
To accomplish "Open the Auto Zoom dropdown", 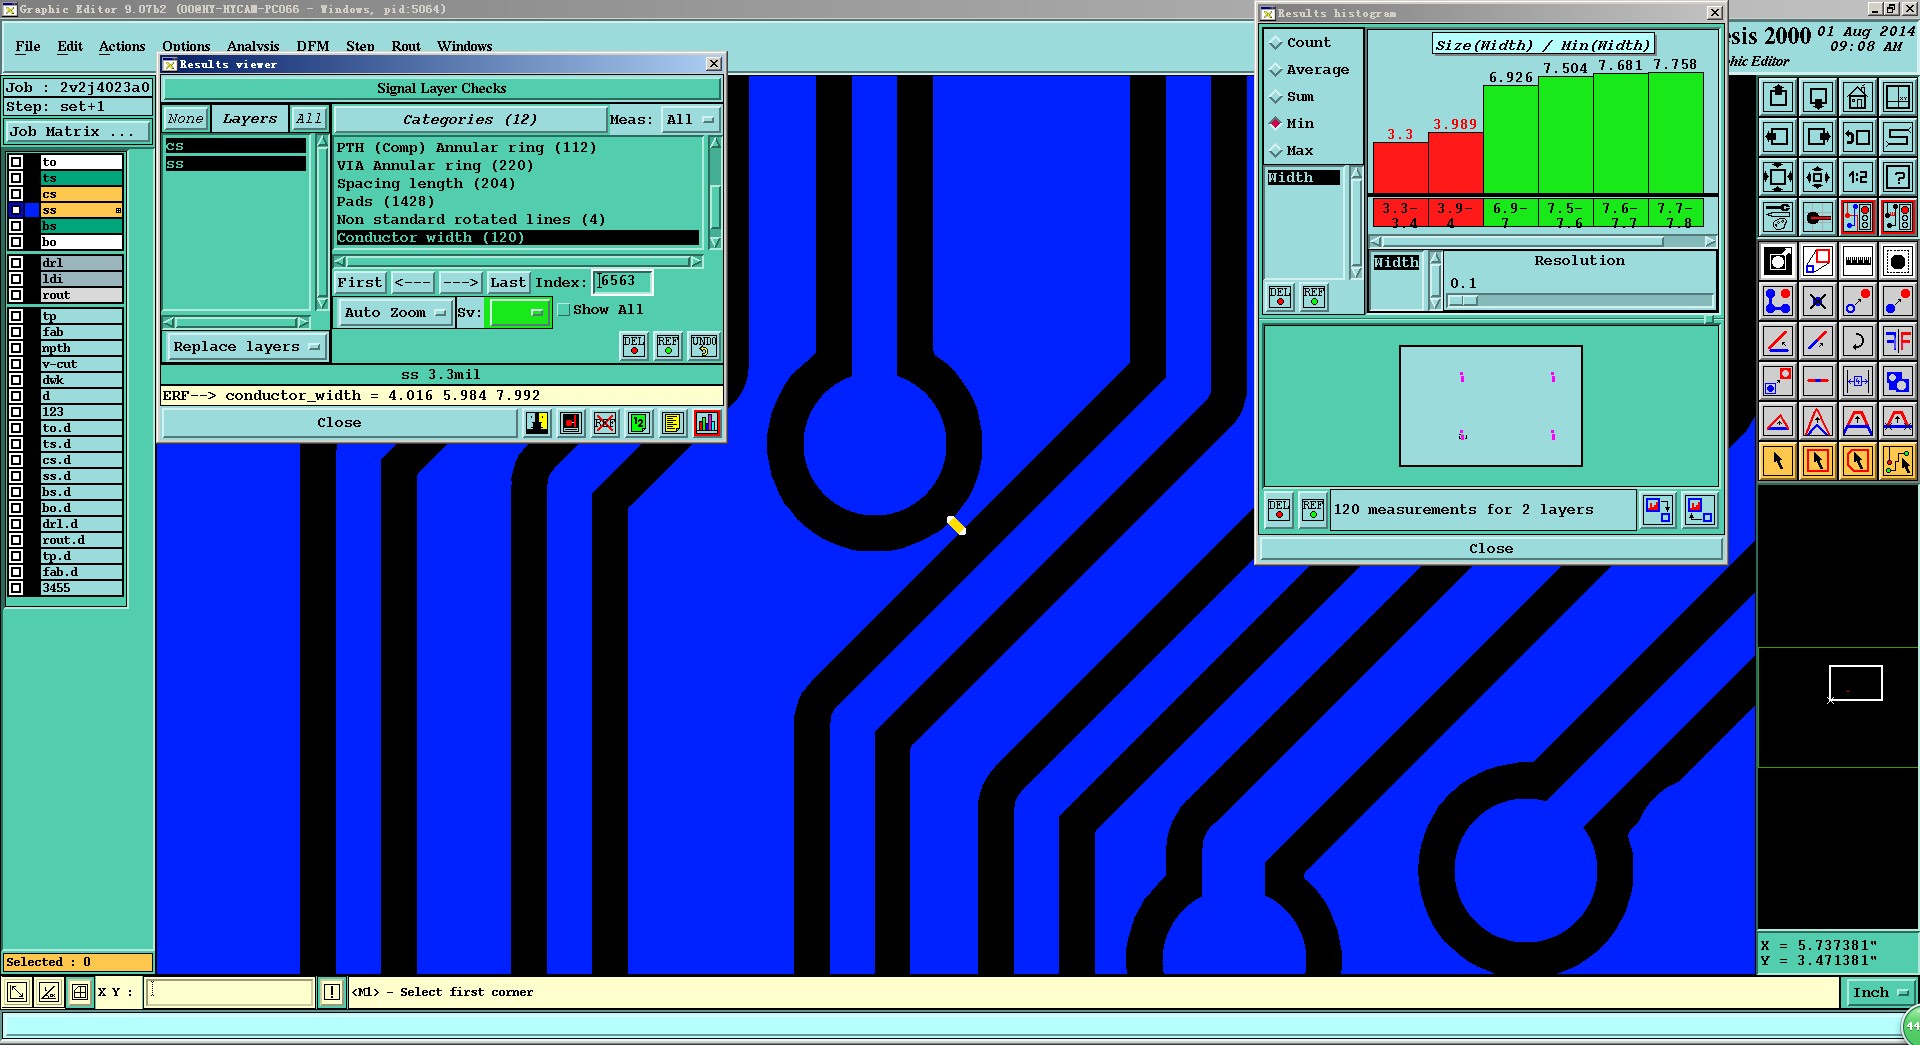I will (394, 313).
